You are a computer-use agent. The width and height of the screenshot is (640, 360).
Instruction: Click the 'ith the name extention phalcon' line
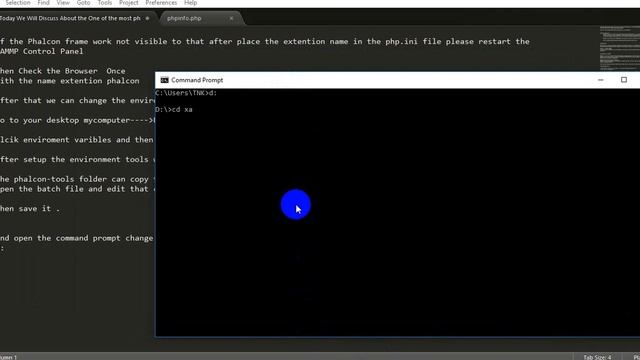tap(70, 81)
